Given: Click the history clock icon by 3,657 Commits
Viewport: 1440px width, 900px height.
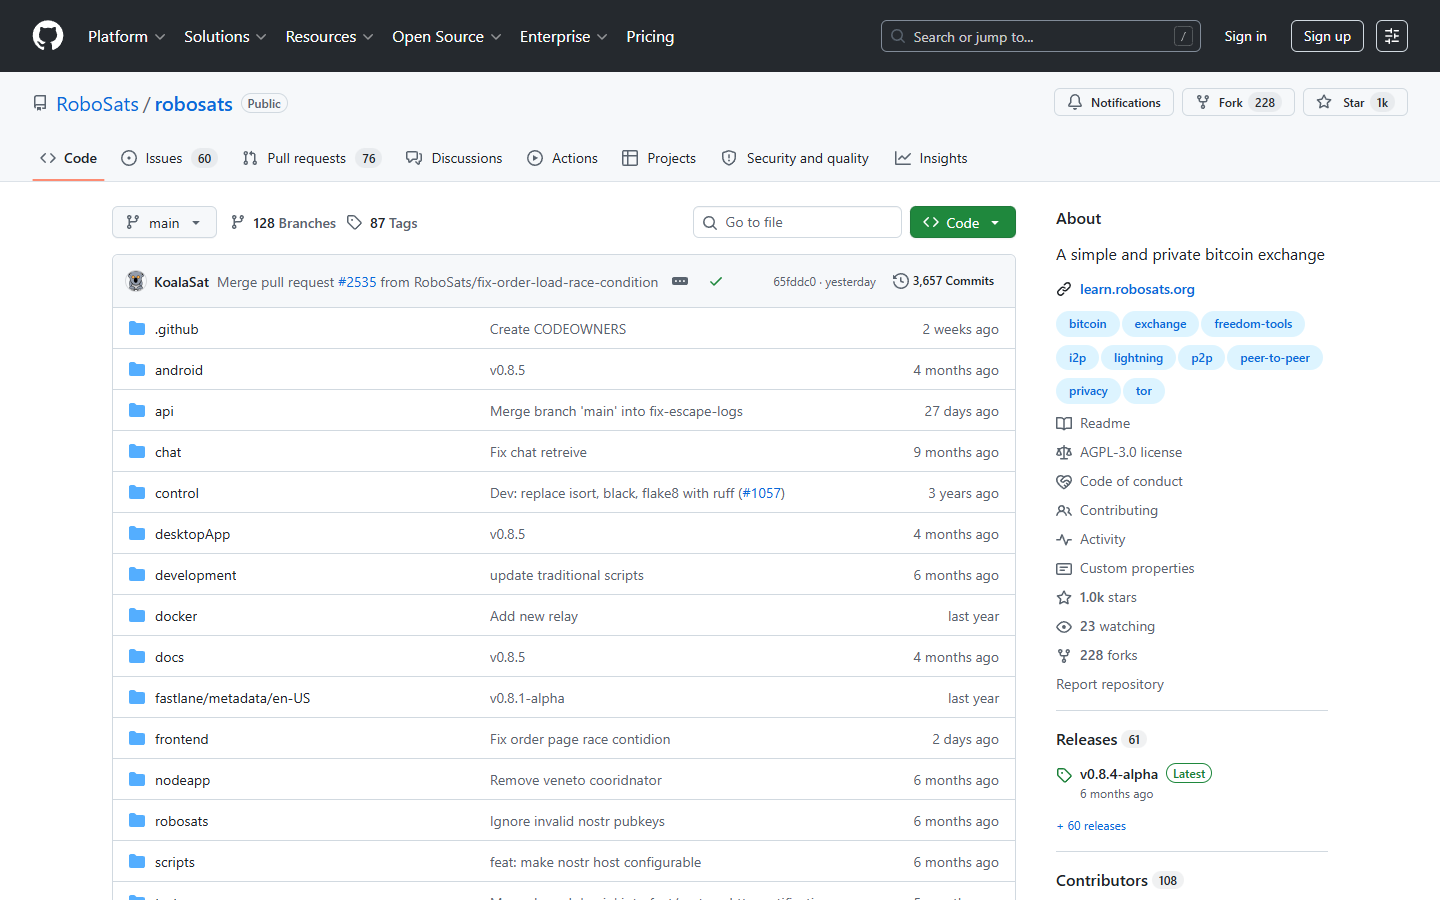Looking at the screenshot, I should click(901, 281).
